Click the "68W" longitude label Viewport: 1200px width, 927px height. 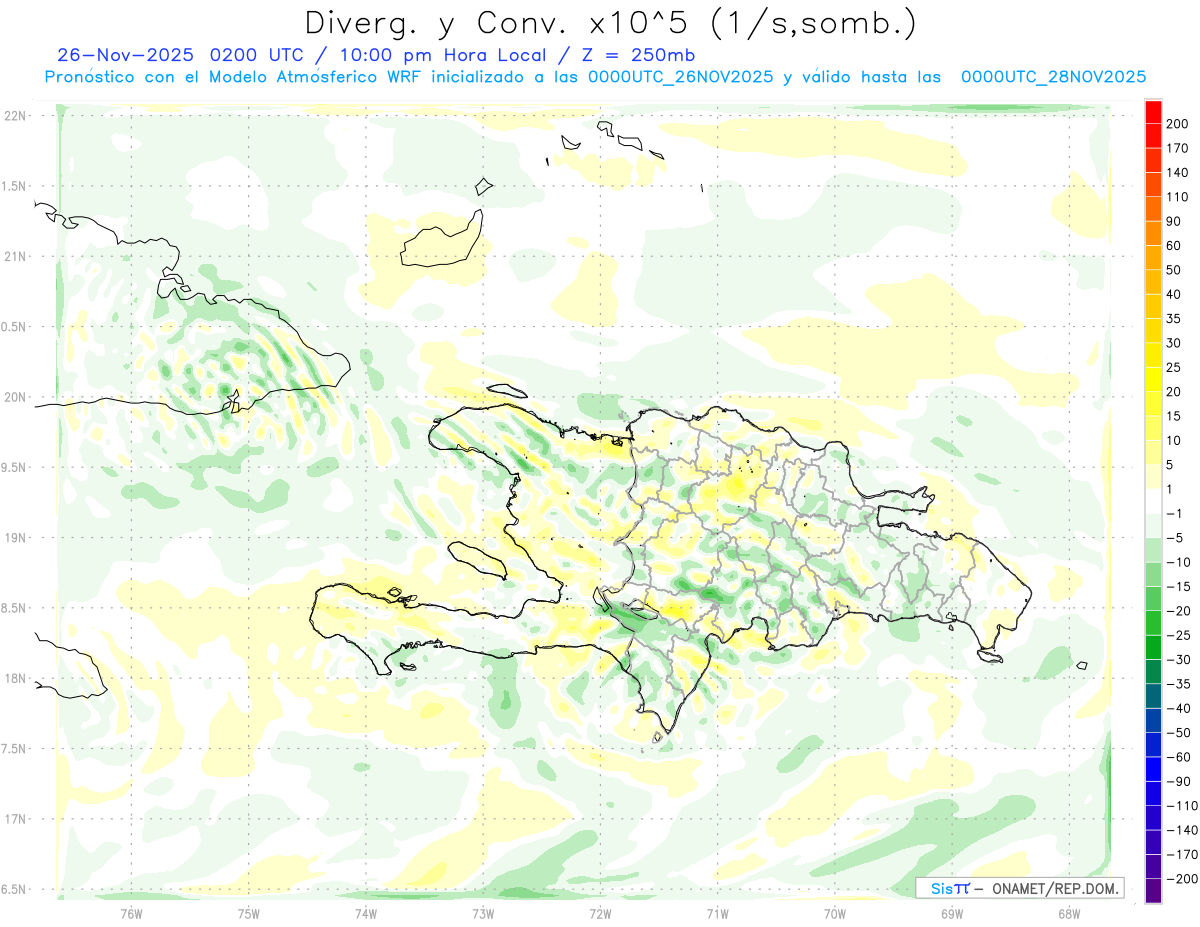(x=1069, y=912)
